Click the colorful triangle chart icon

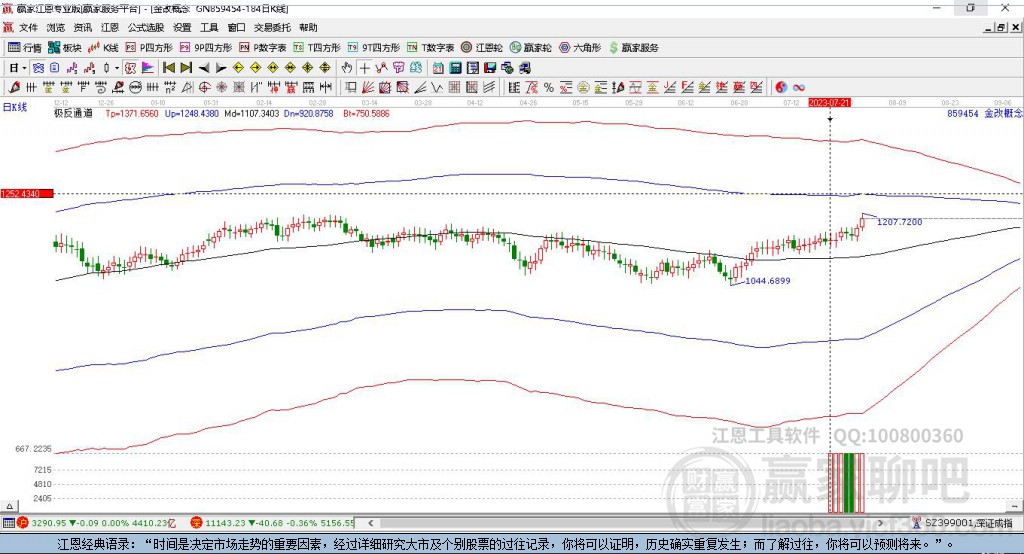click(x=148, y=68)
